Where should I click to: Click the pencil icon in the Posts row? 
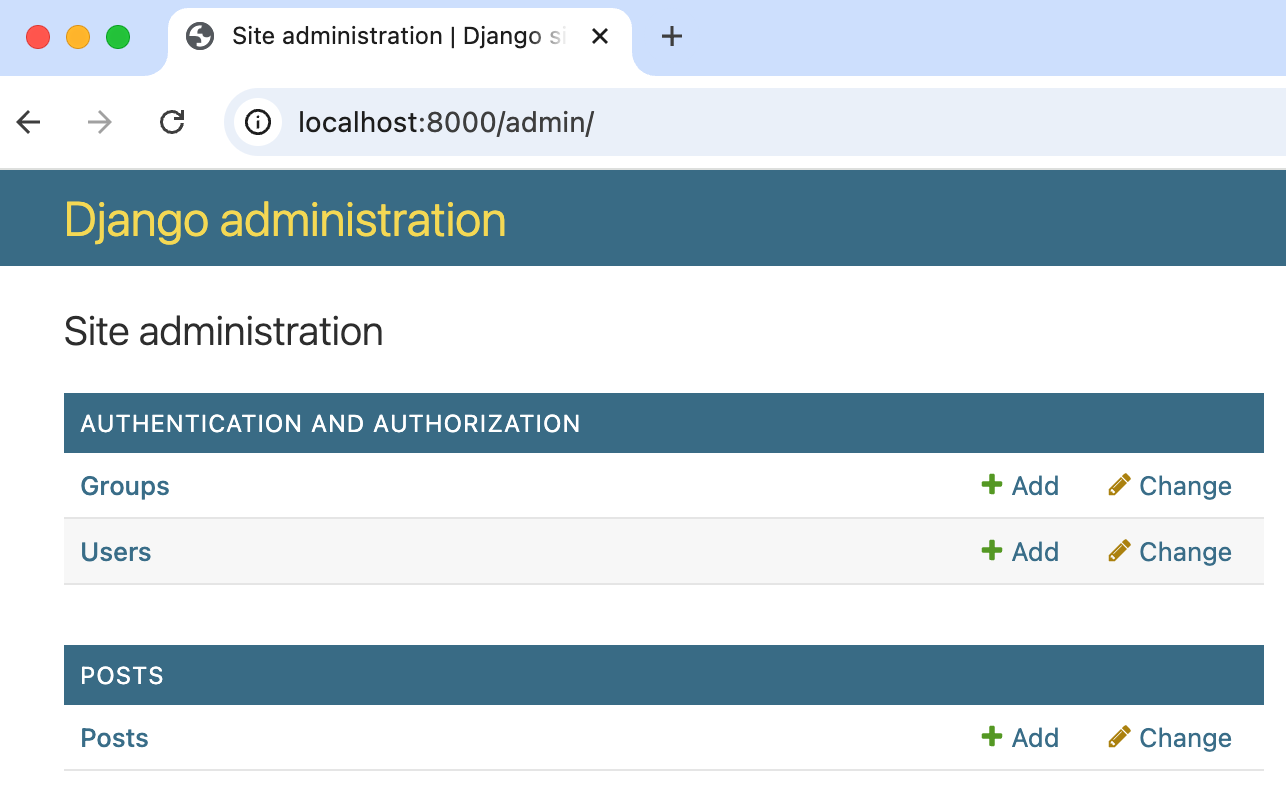1119,737
